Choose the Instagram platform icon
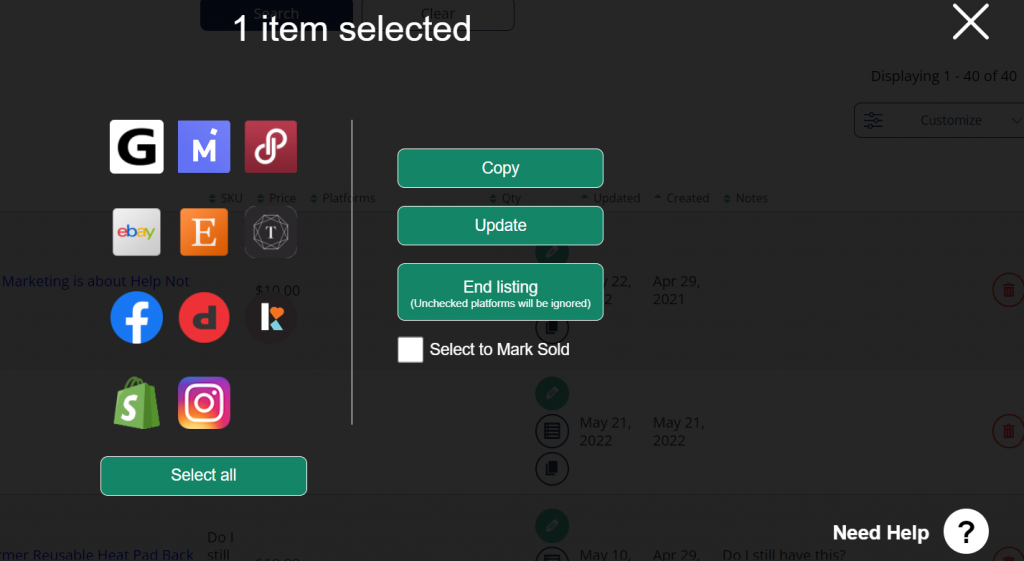The height and width of the screenshot is (561, 1024). point(204,403)
